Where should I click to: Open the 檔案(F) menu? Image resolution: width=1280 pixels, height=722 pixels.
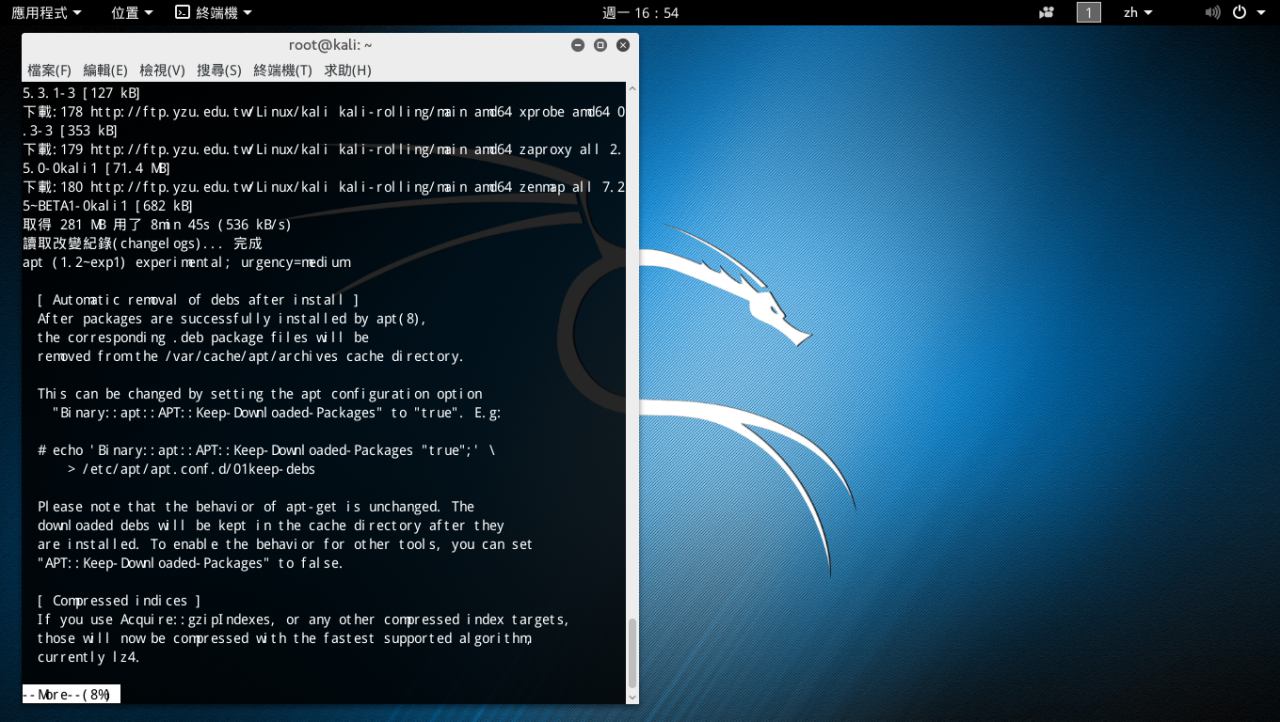pos(49,70)
